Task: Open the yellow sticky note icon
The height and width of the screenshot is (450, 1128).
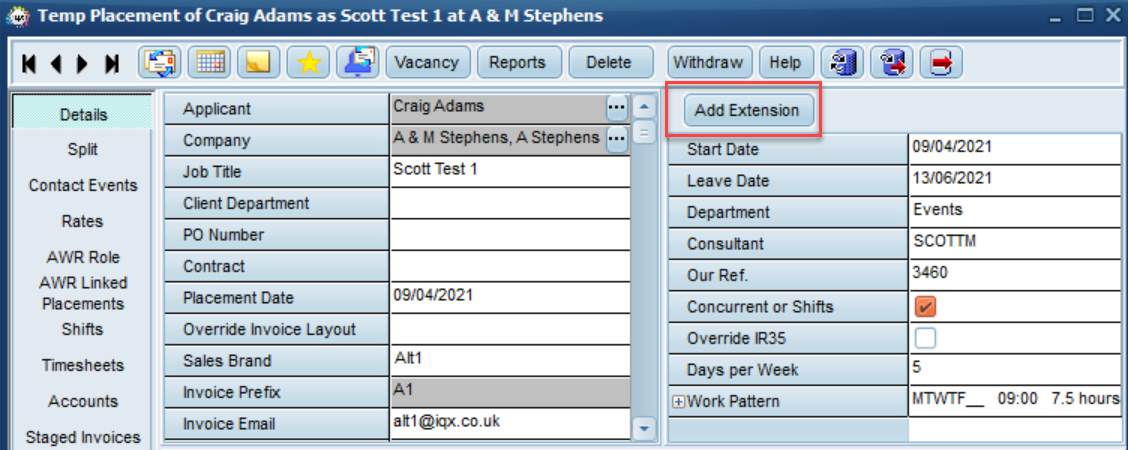Action: [258, 63]
